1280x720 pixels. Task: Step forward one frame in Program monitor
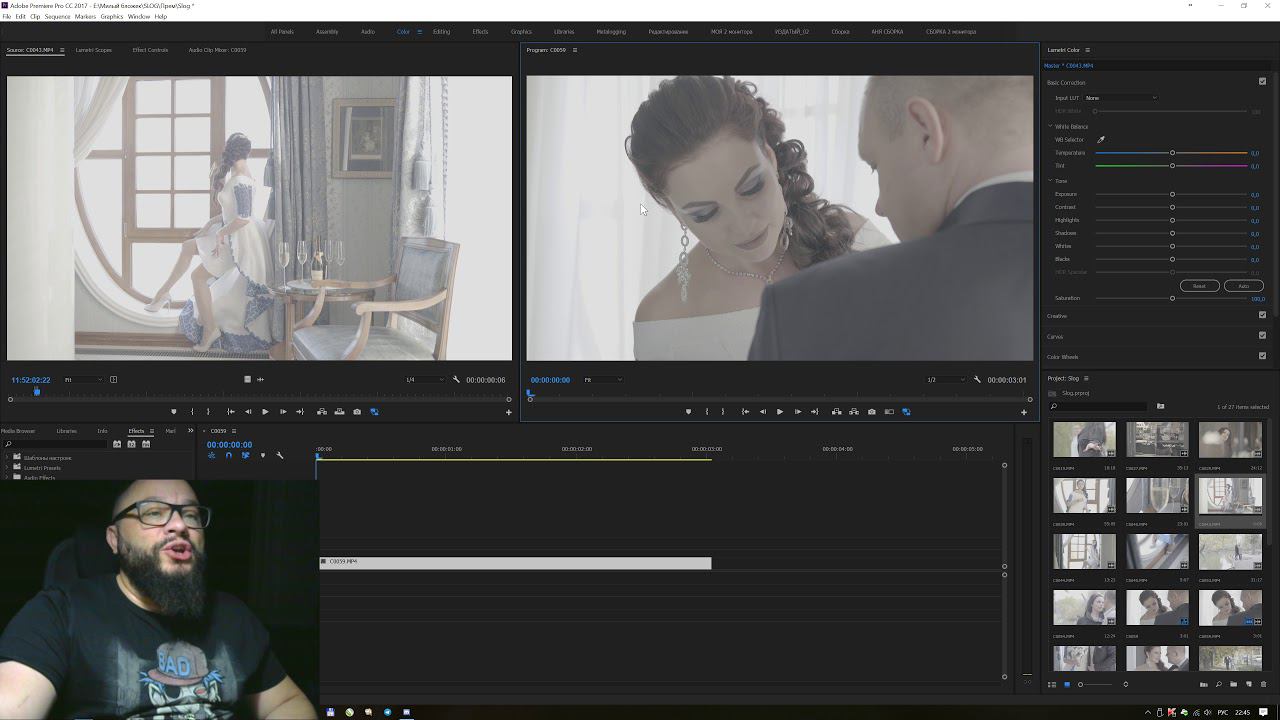point(797,411)
